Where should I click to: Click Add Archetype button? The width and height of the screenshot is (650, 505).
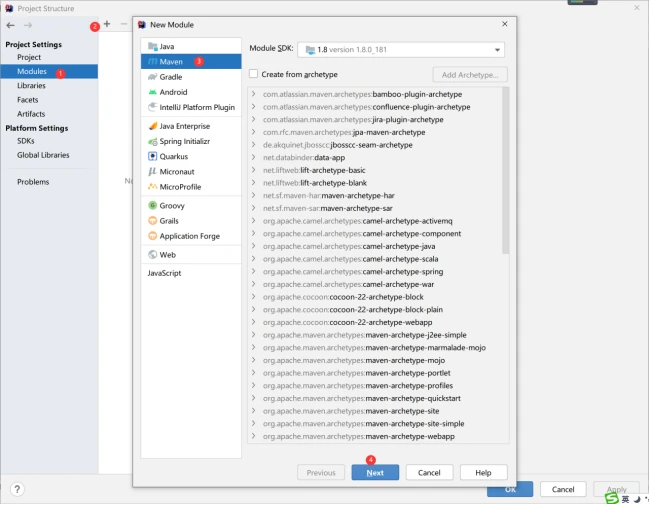470,75
